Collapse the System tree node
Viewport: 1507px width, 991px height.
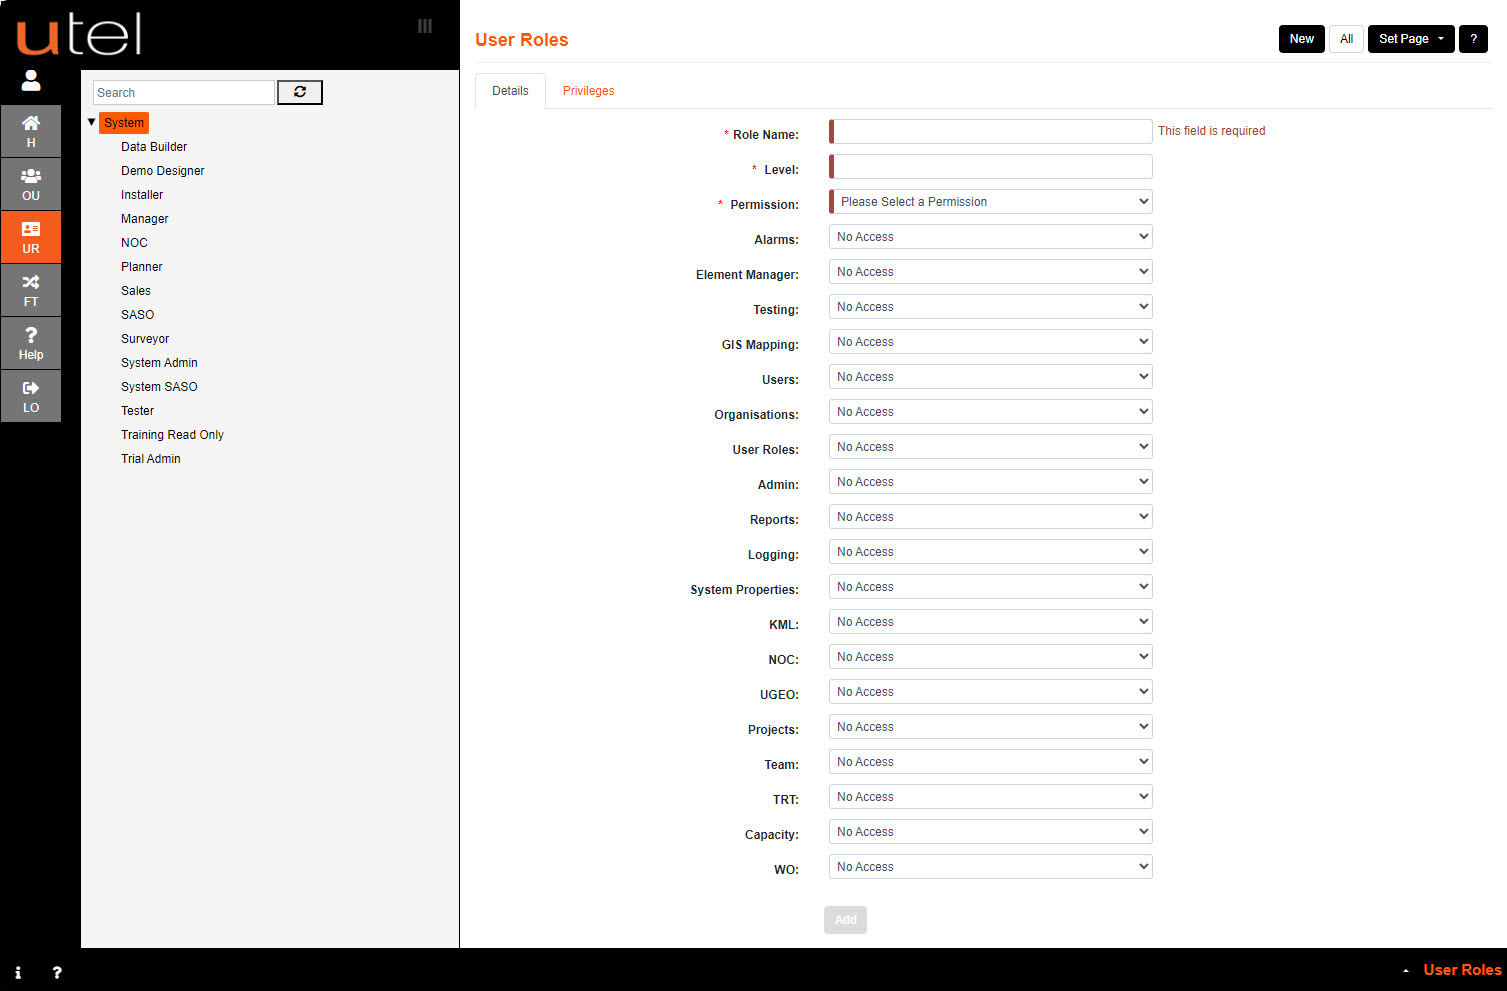91,122
